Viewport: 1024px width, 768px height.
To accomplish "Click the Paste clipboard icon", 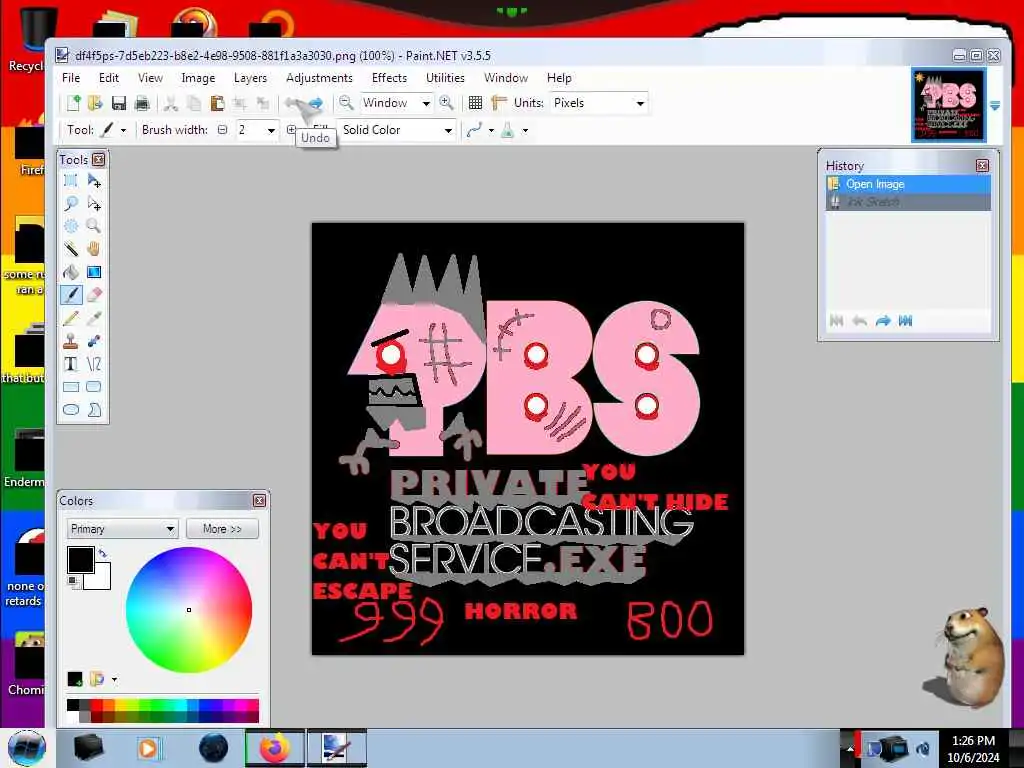I will [217, 103].
